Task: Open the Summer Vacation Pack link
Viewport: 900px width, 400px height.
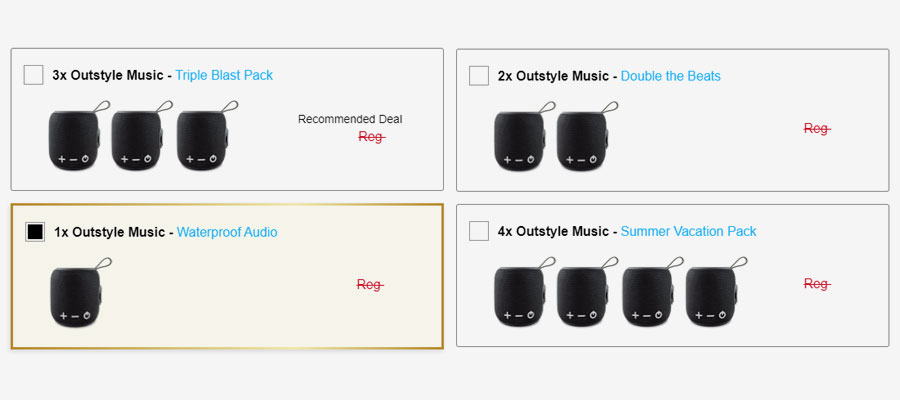Action: 688,231
